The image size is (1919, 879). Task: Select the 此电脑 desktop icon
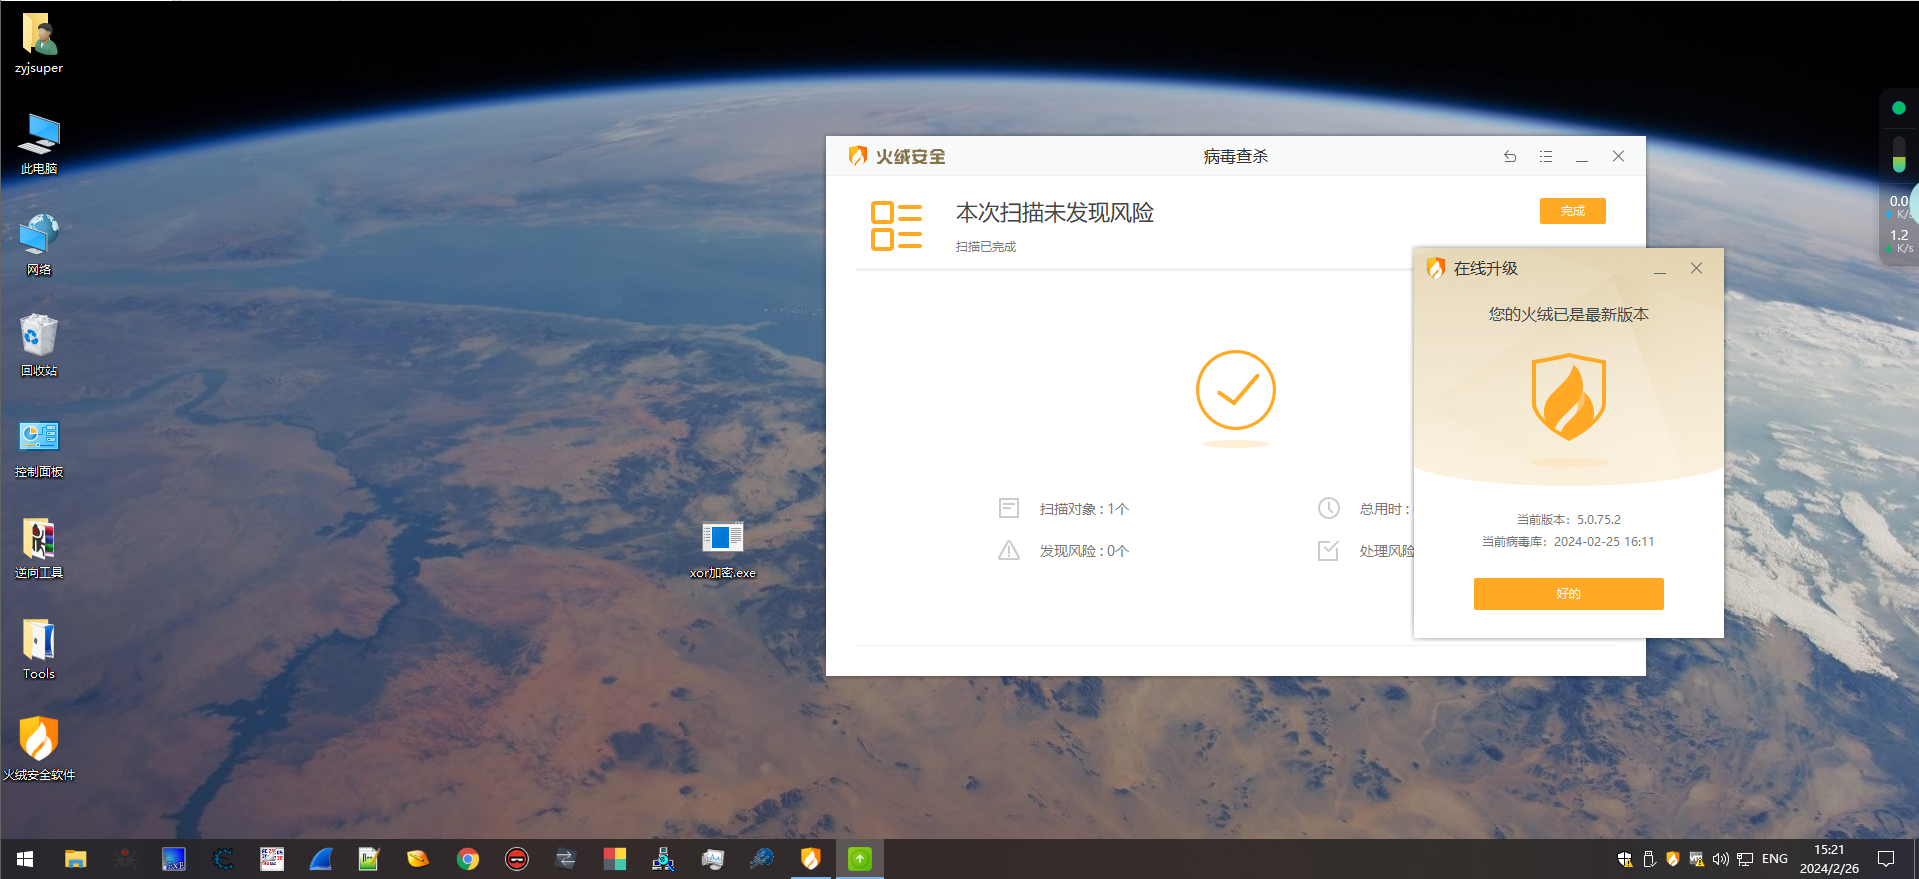(39, 145)
